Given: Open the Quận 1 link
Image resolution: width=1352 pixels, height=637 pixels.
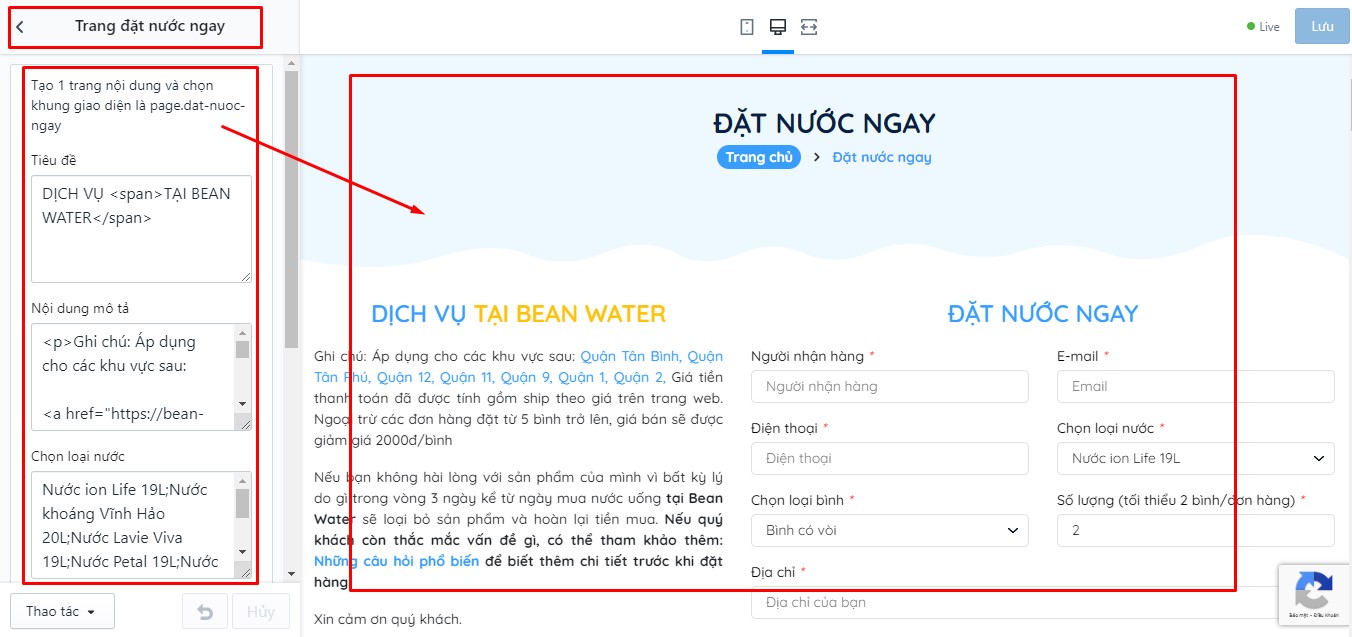Looking at the screenshot, I should [582, 377].
